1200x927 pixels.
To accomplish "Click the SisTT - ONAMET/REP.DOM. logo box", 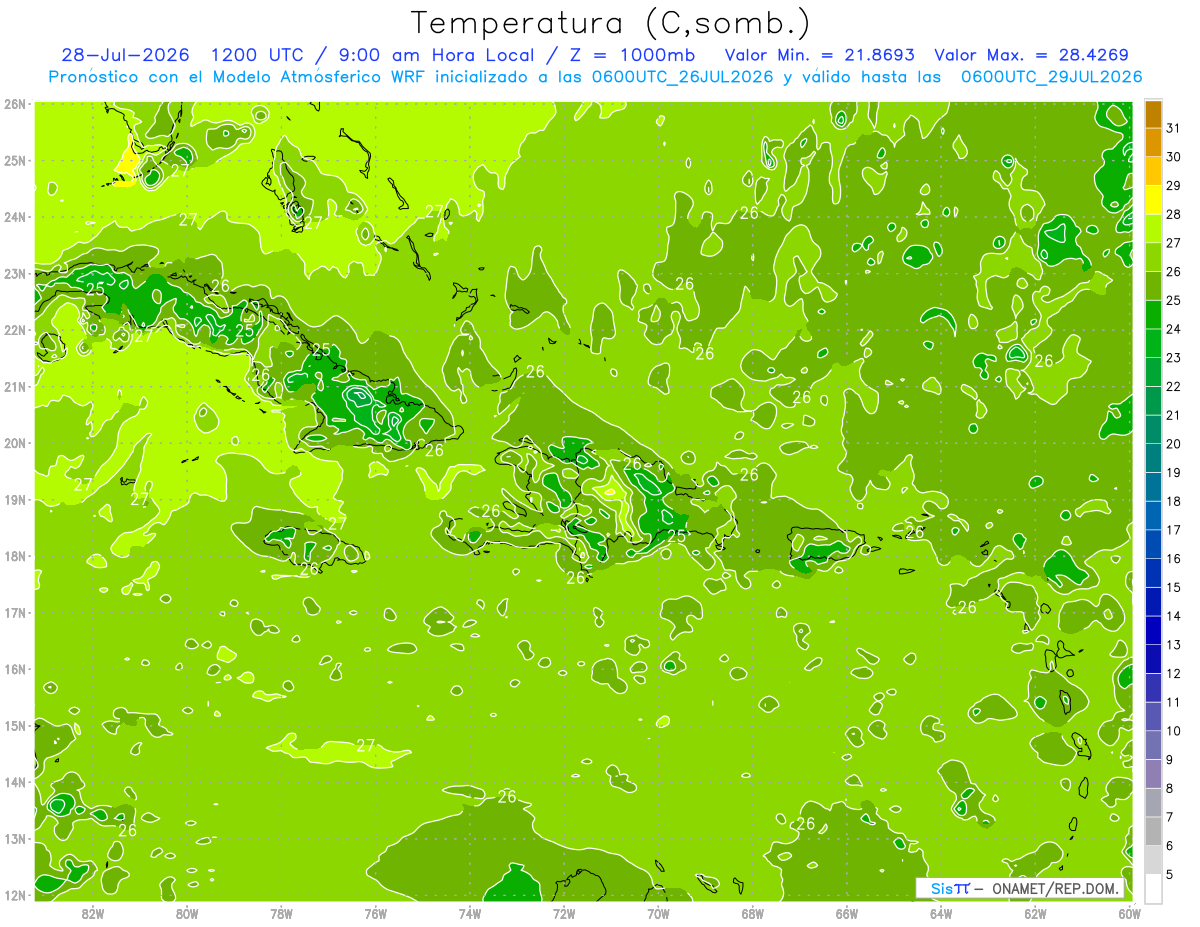I will point(1020,888).
